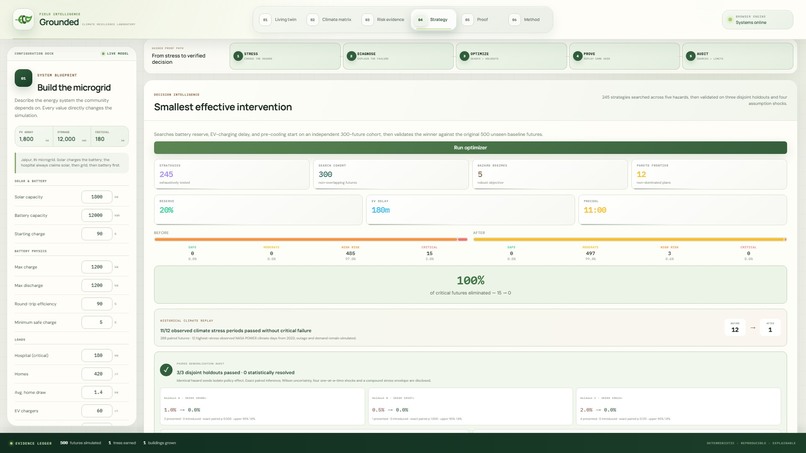
Task: Click the Before 12 replay box
Action: pyautogui.click(x=735, y=328)
